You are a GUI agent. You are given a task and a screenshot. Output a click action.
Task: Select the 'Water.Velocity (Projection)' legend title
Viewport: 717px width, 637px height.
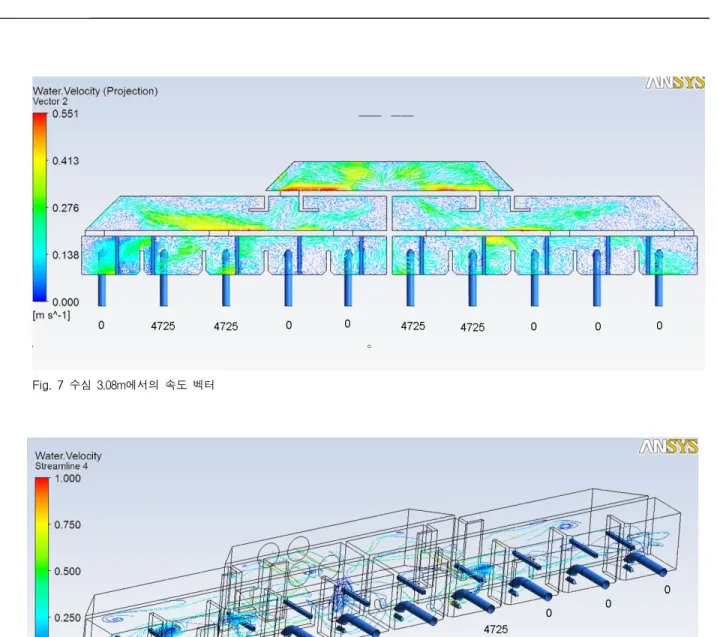(x=95, y=91)
